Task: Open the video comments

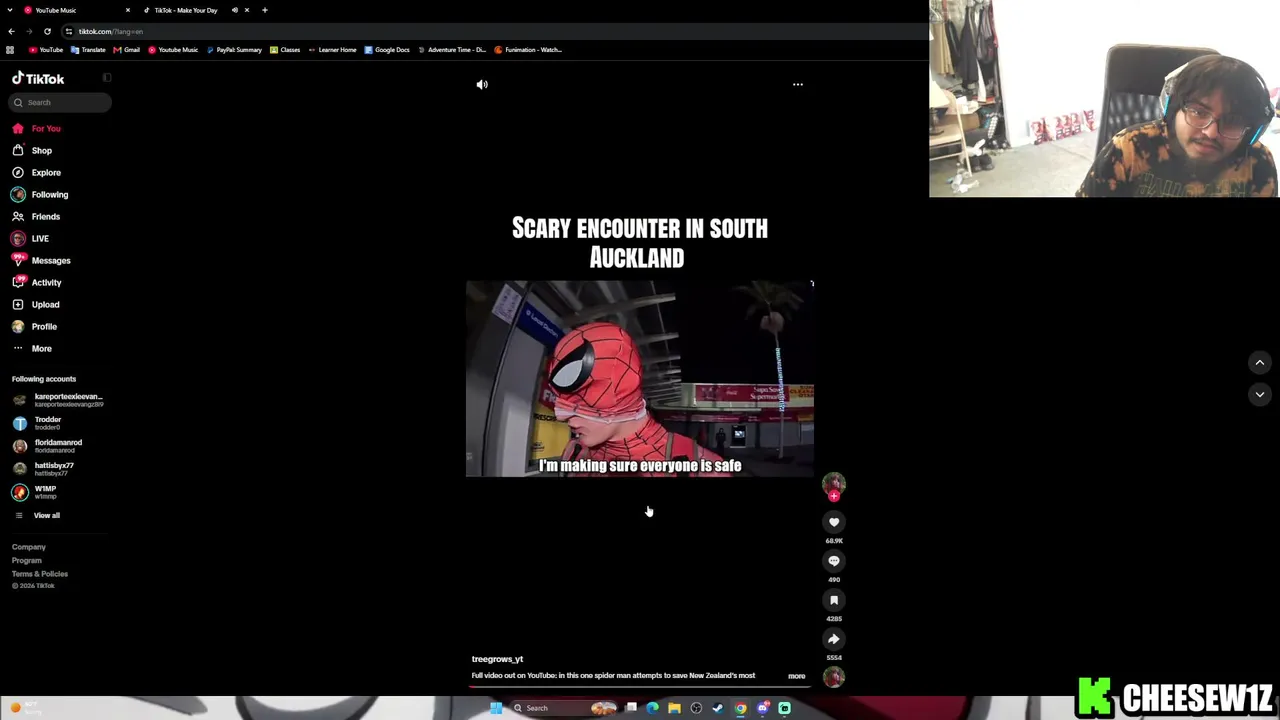Action: click(x=834, y=561)
